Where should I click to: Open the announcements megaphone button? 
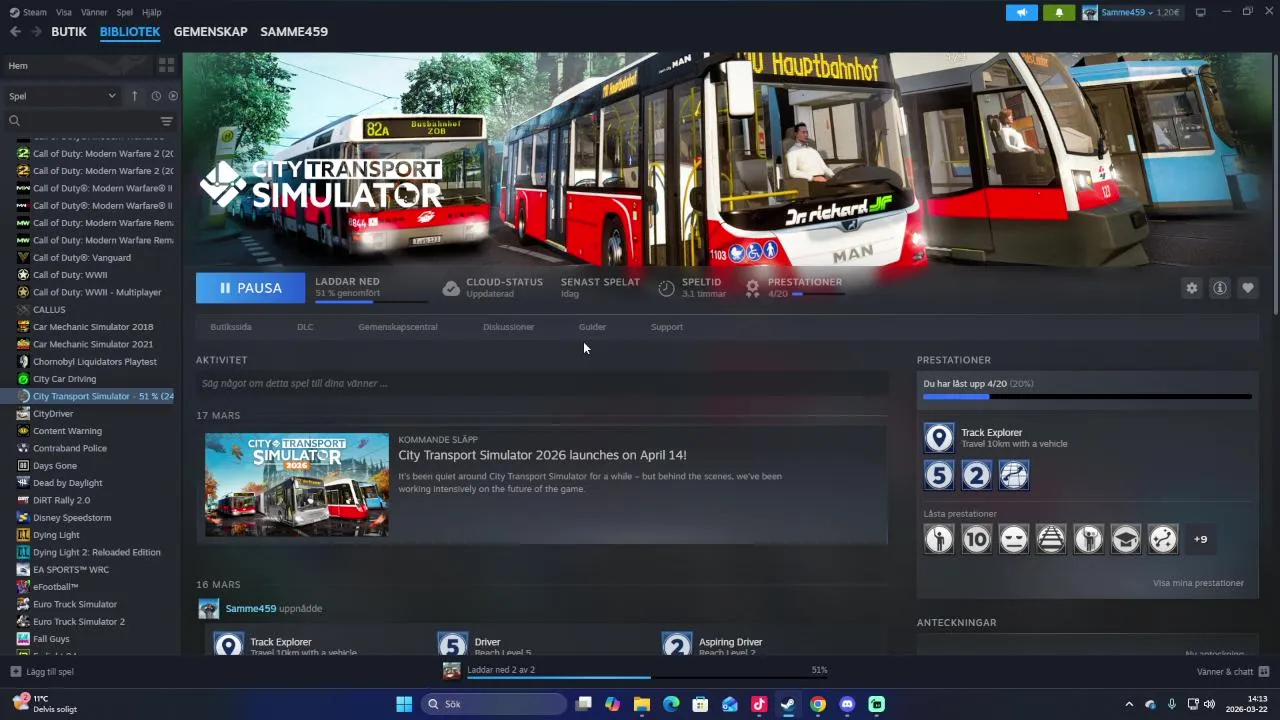1021,12
